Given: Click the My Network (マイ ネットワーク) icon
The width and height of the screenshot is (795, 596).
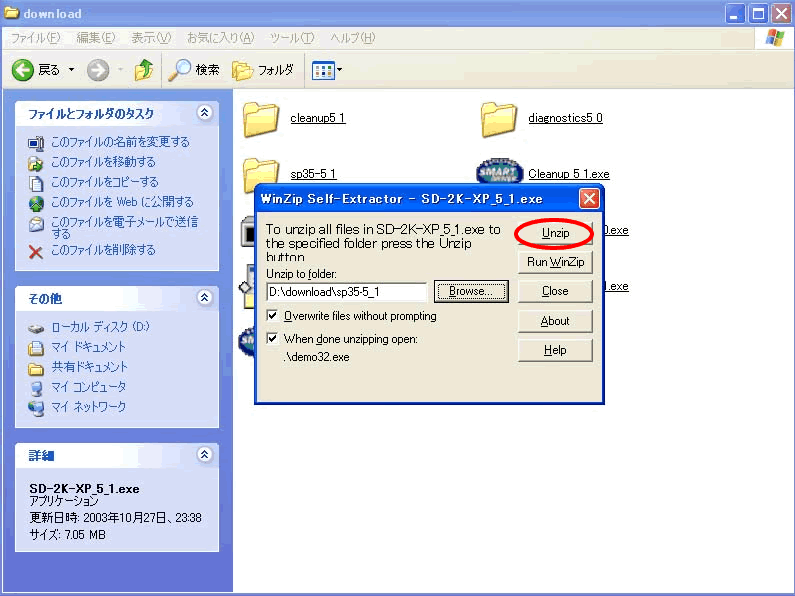Looking at the screenshot, I should pyautogui.click(x=36, y=408).
